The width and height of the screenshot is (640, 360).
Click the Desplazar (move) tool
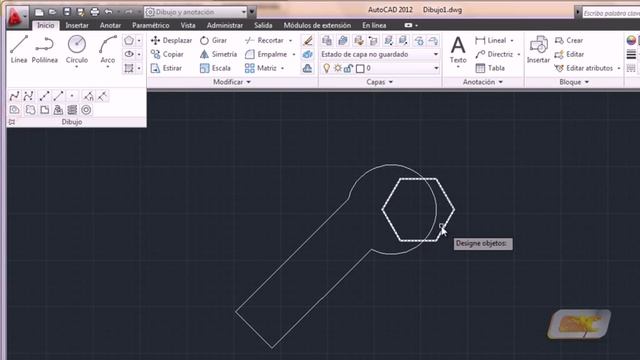[x=171, y=40]
